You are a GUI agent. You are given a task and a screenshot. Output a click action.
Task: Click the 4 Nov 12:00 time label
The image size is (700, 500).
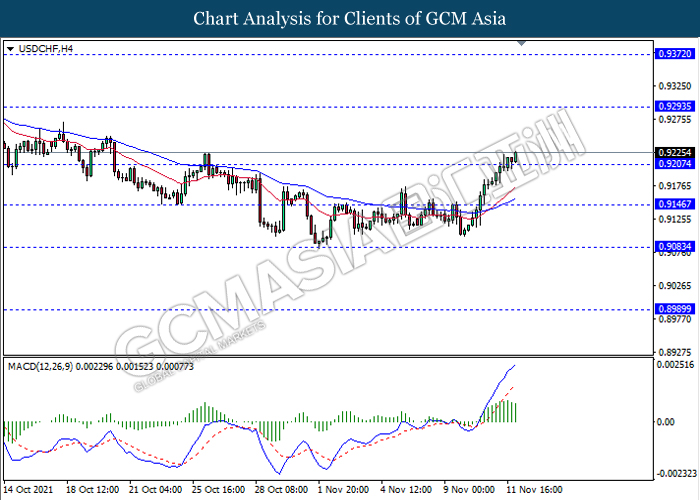click(x=405, y=490)
